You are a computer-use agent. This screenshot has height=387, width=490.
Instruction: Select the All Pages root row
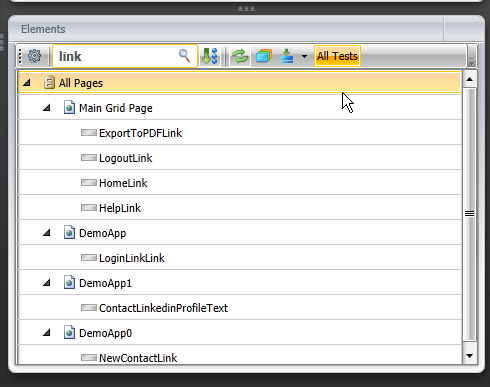239,82
